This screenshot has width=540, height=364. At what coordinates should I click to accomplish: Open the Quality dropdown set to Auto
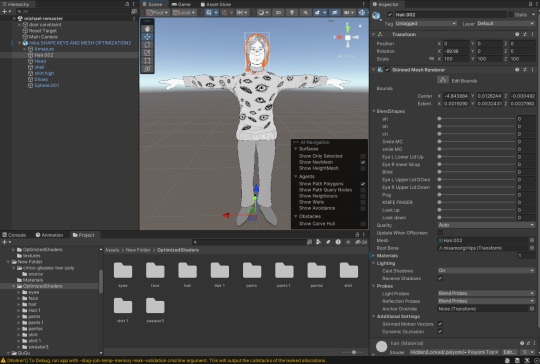click(486, 225)
